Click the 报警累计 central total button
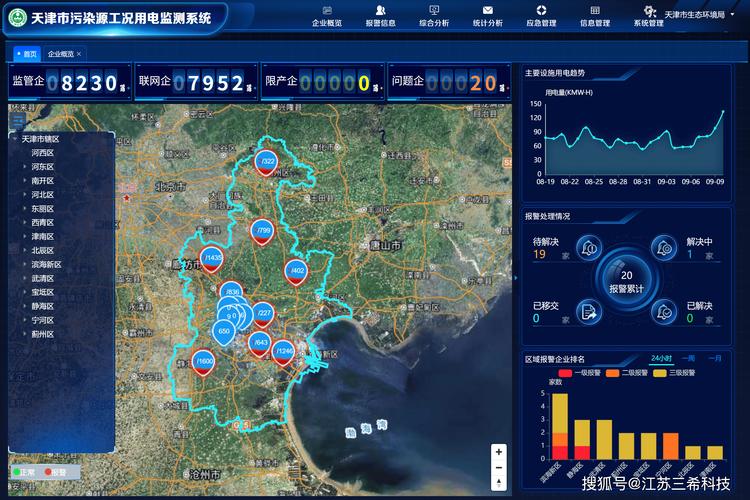This screenshot has height=500, width=750. point(626,280)
